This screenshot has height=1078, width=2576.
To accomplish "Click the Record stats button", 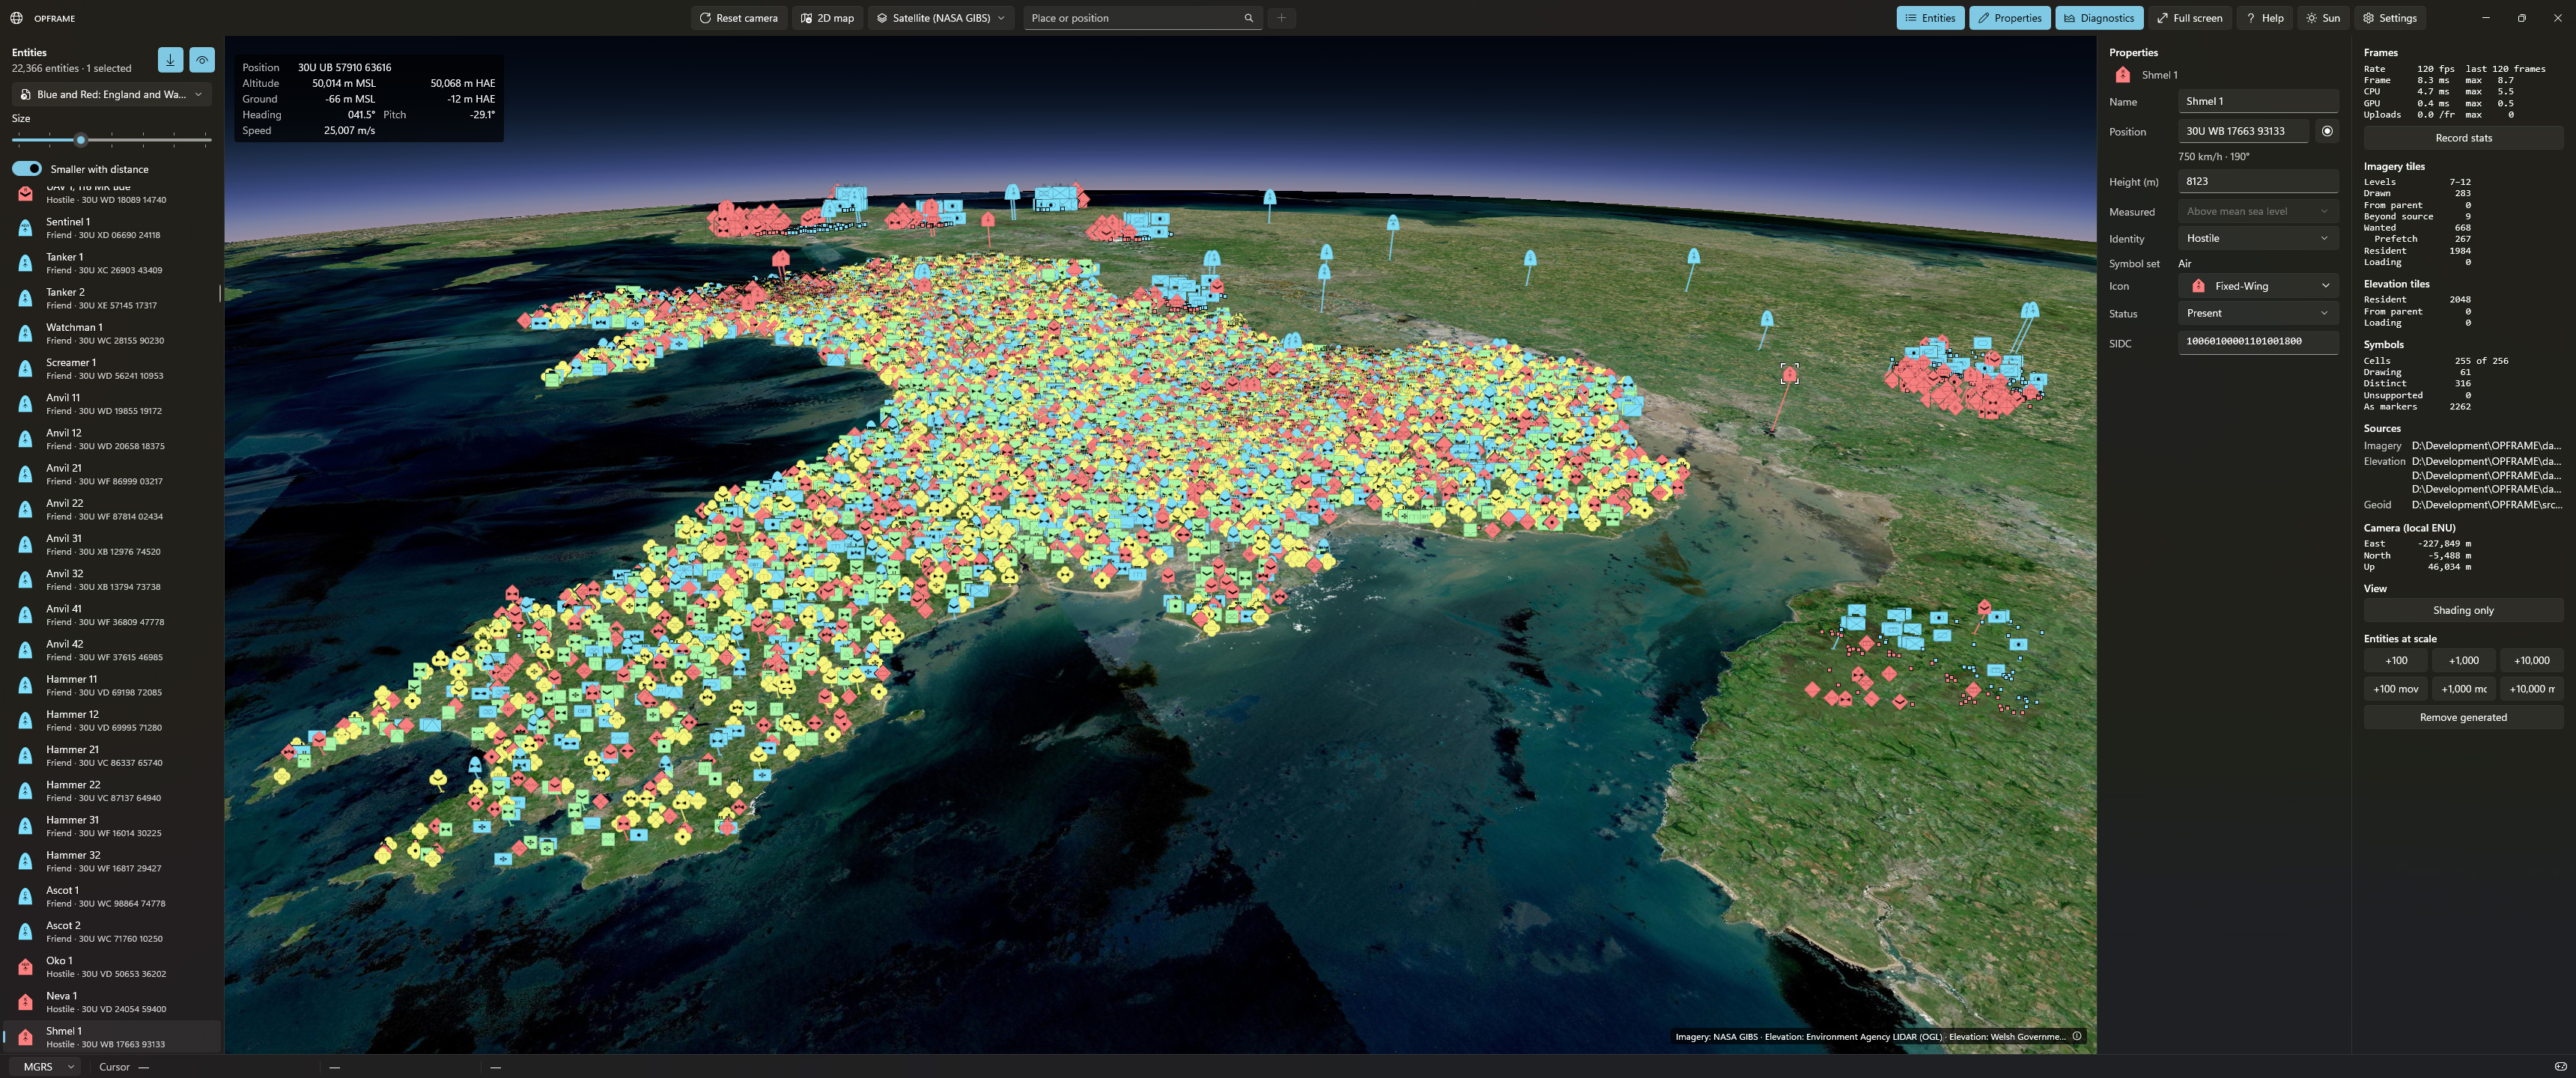I will tap(2462, 138).
